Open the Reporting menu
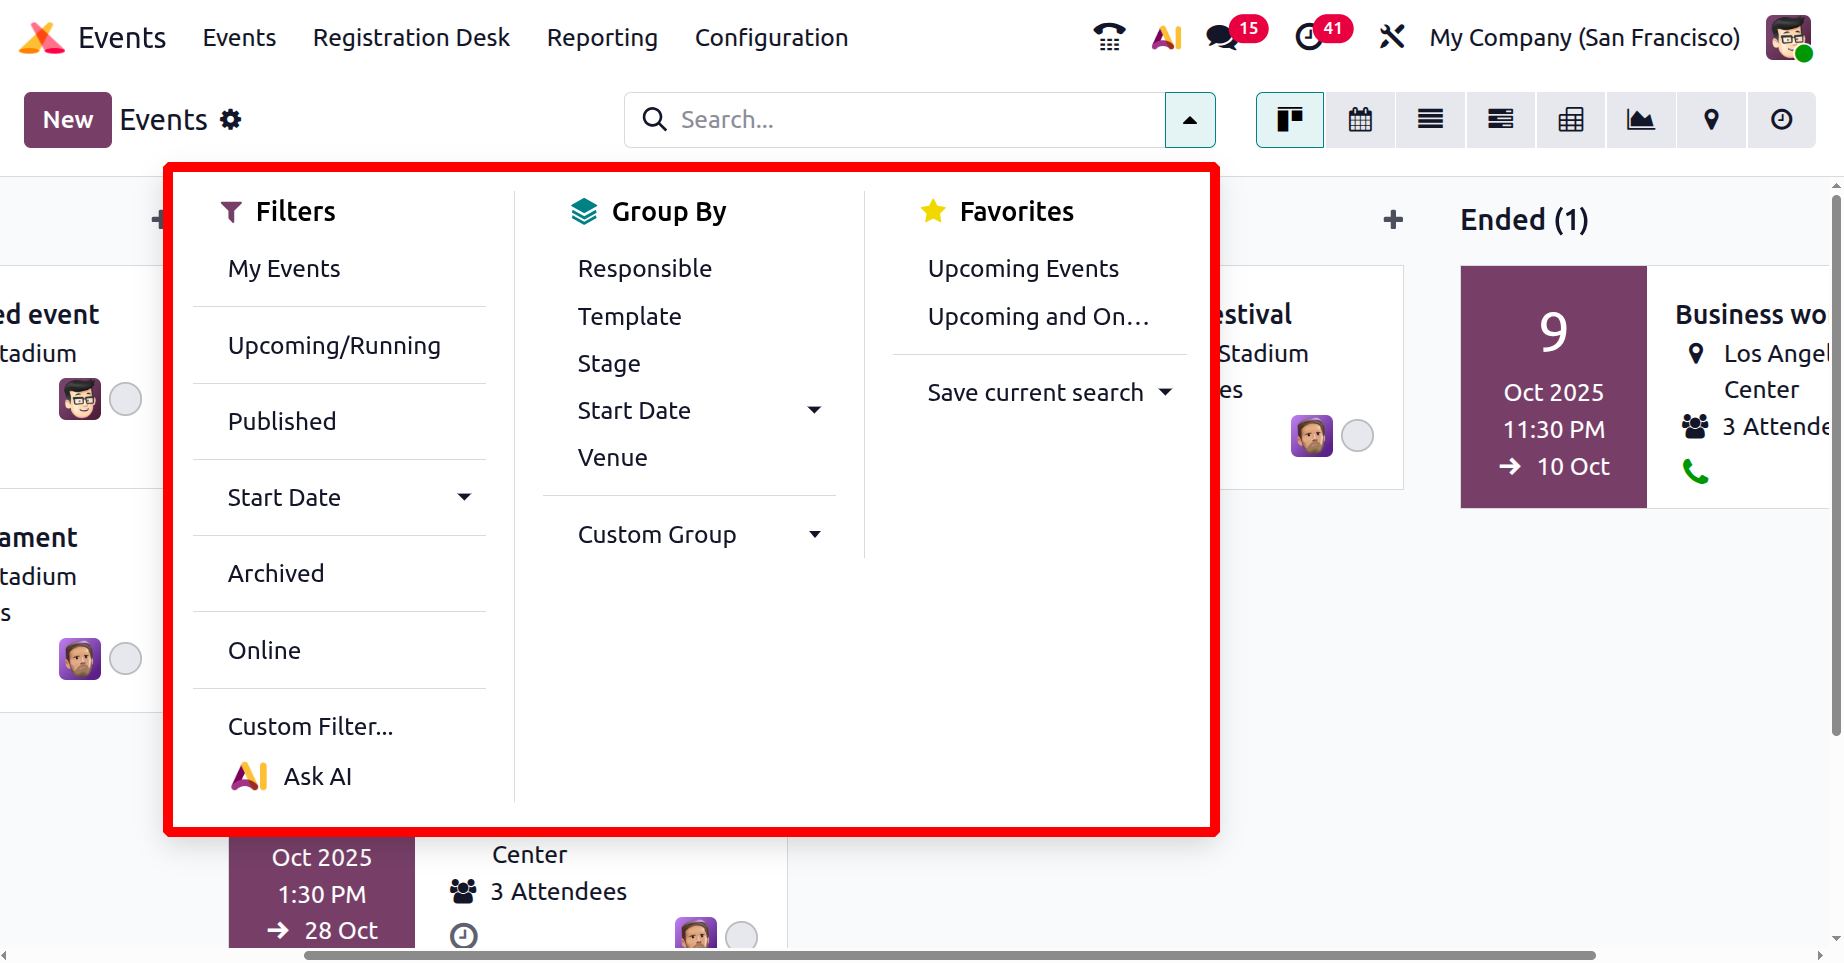 tap(602, 38)
